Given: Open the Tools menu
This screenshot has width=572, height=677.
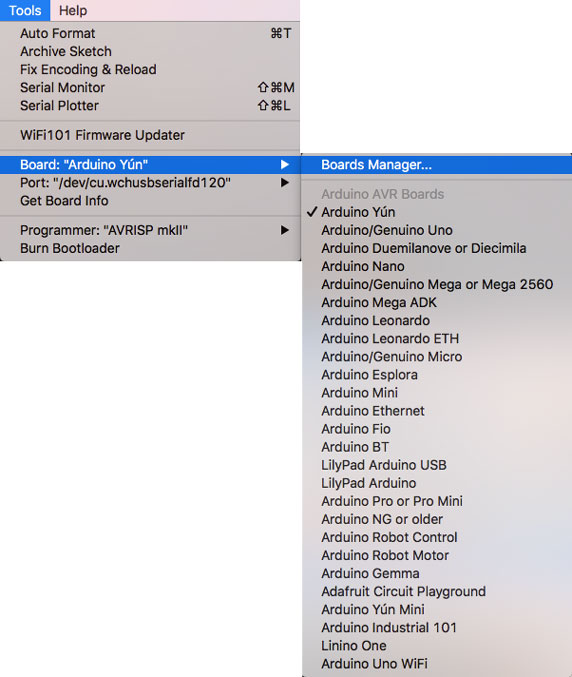Looking at the screenshot, I should pos(25,10).
